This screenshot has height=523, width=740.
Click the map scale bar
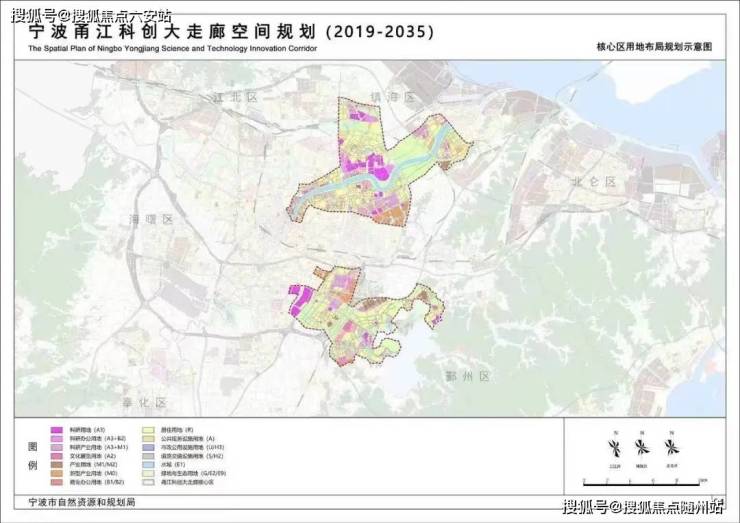click(643, 483)
